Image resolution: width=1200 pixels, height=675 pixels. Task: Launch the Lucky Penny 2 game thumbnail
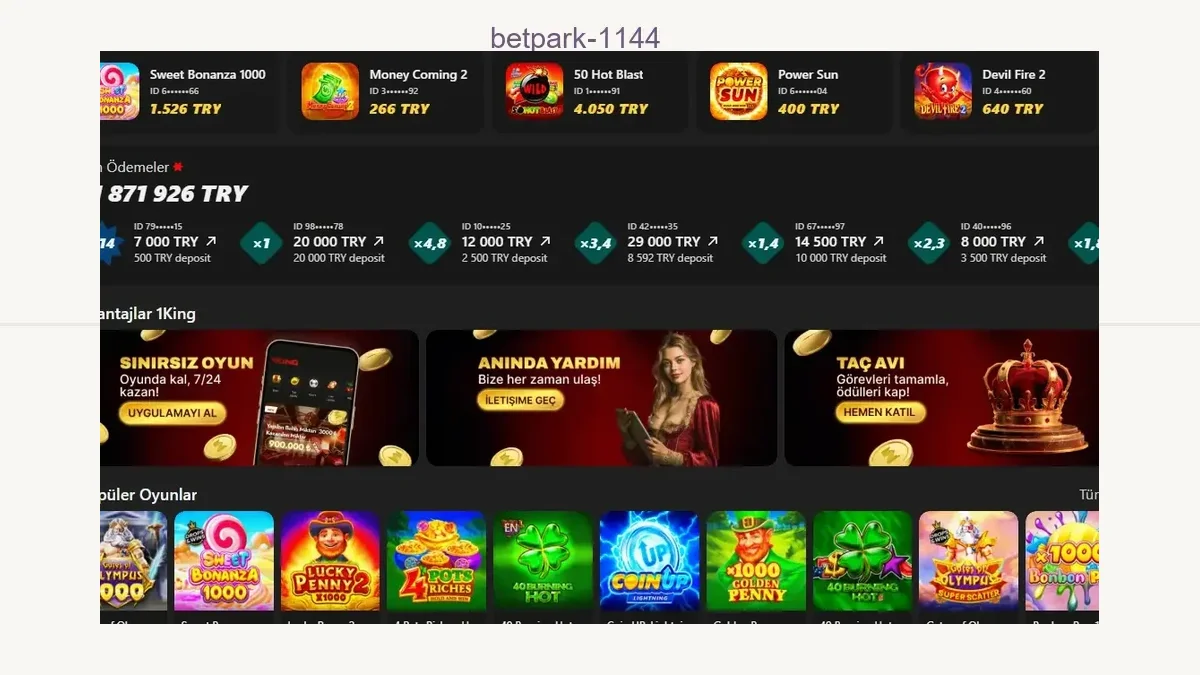(x=330, y=561)
